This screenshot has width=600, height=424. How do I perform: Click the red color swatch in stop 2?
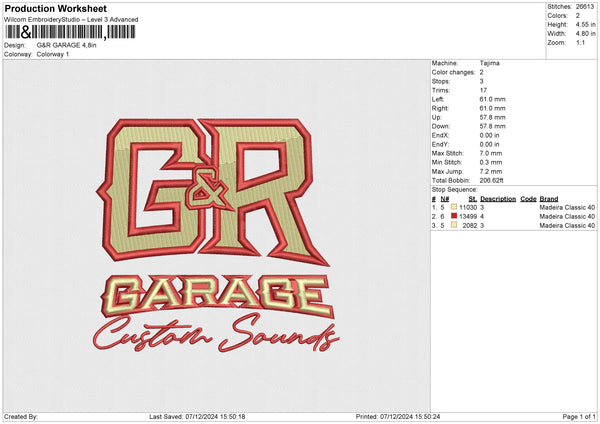453,216
